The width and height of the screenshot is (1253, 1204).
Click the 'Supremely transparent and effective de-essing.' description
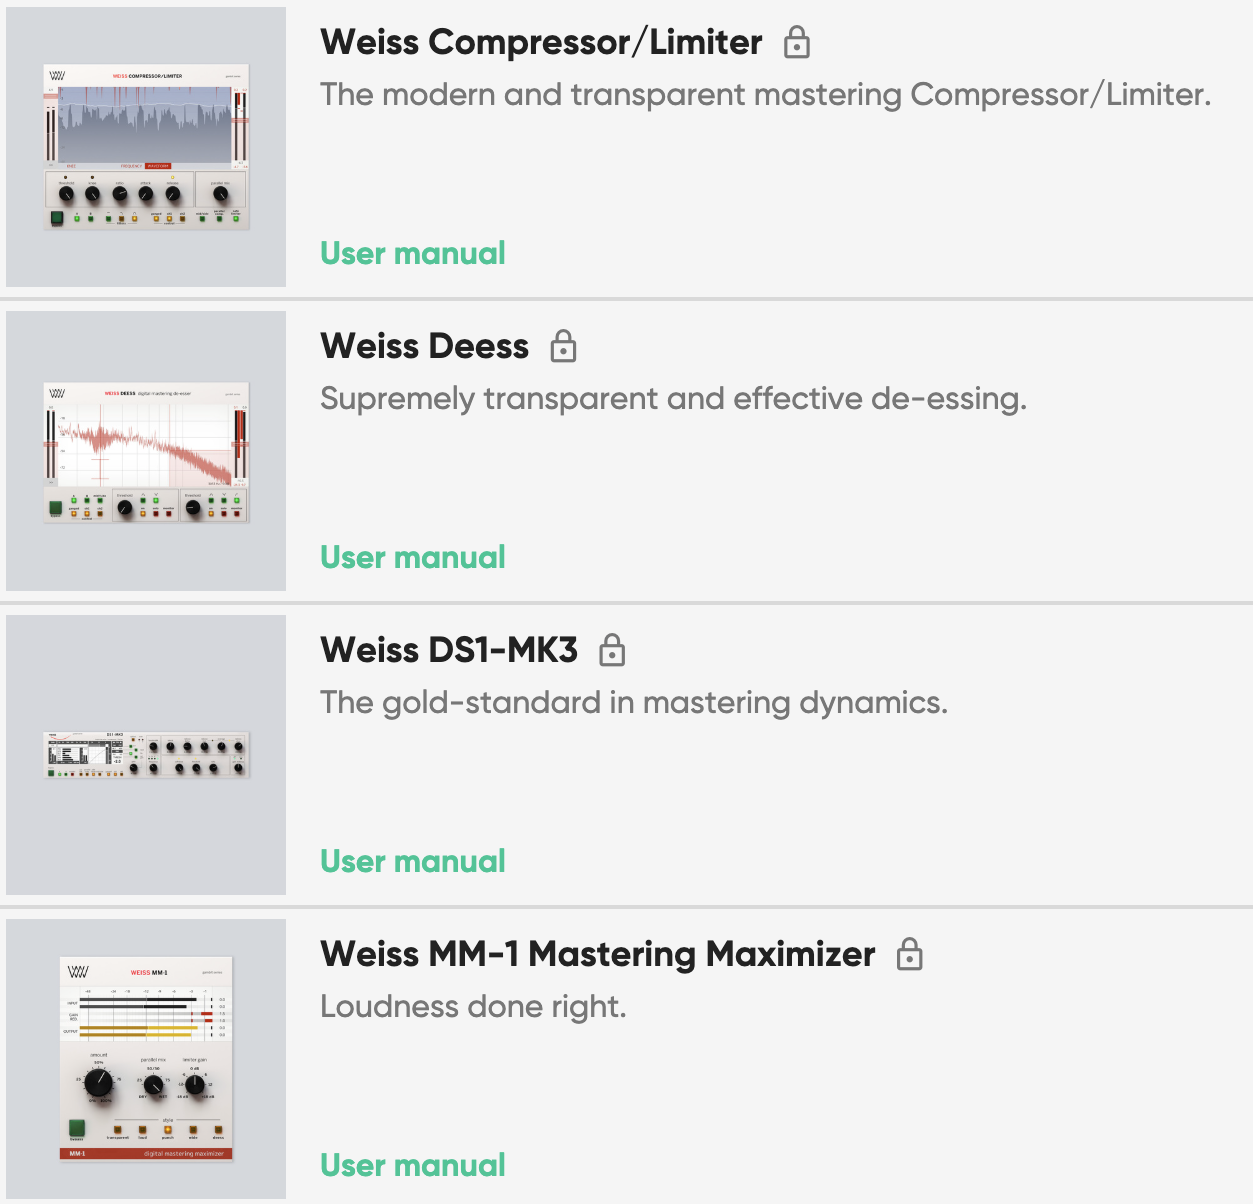pyautogui.click(x=673, y=398)
